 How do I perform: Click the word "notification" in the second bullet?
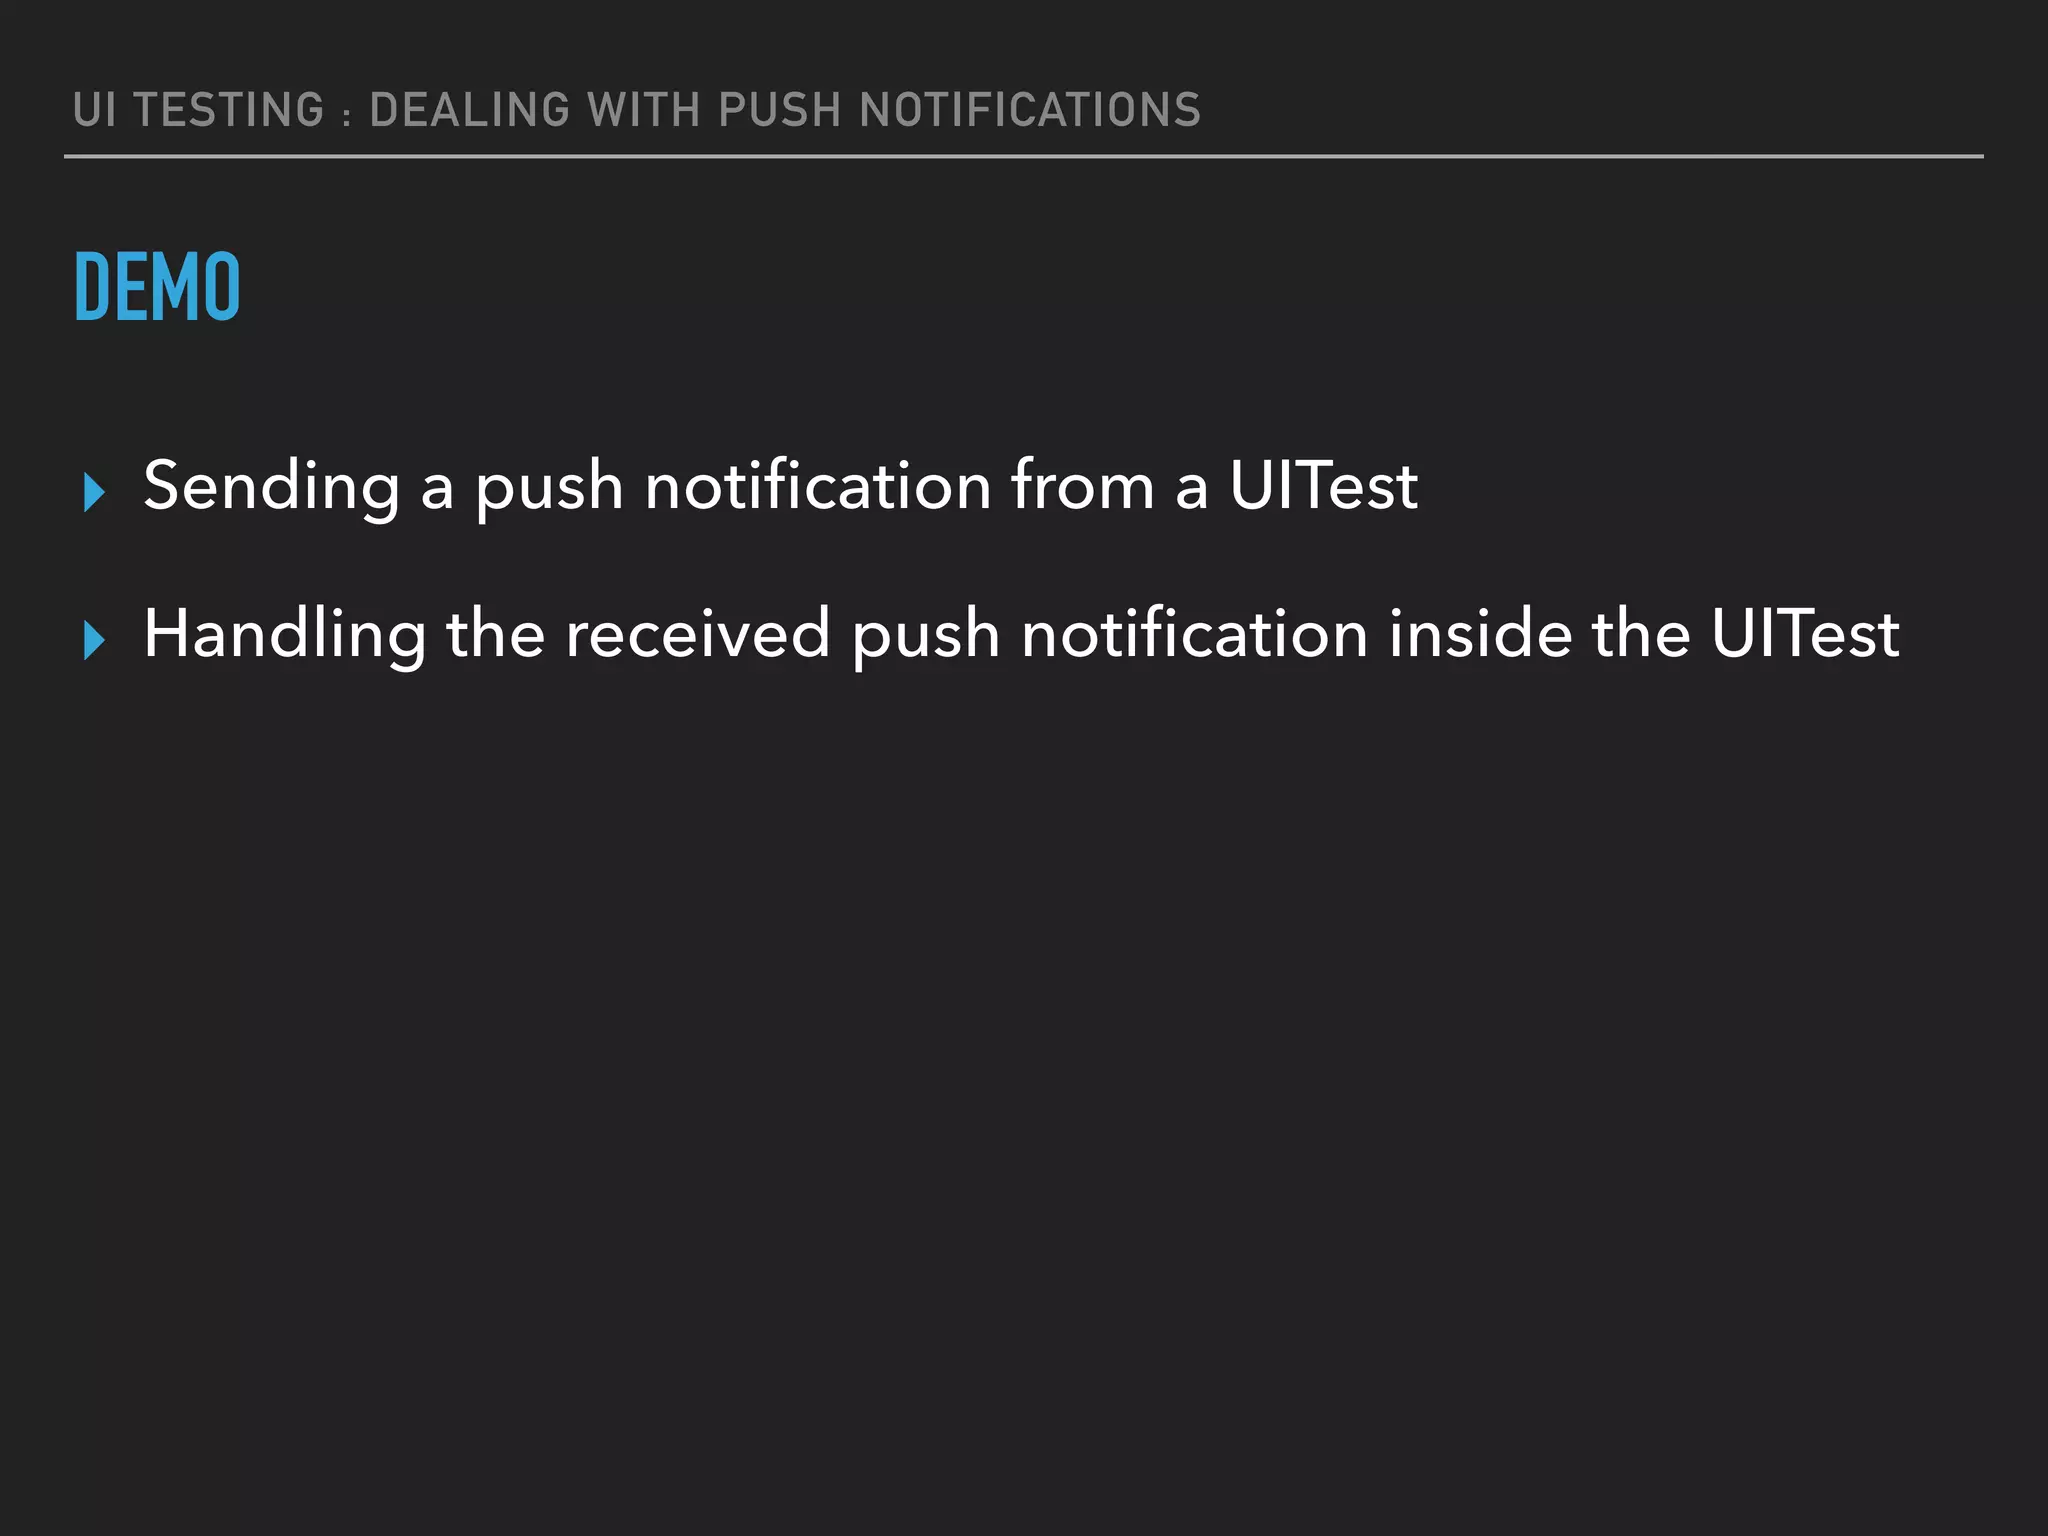1195,633
